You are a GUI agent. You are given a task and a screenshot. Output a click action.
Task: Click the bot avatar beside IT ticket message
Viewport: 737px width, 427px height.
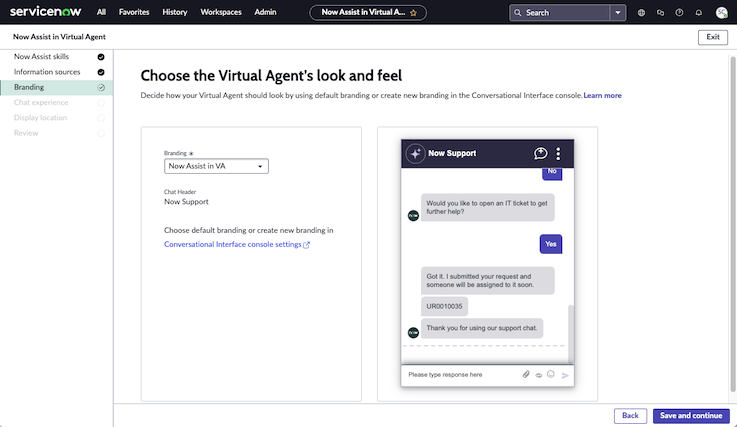[x=413, y=216]
